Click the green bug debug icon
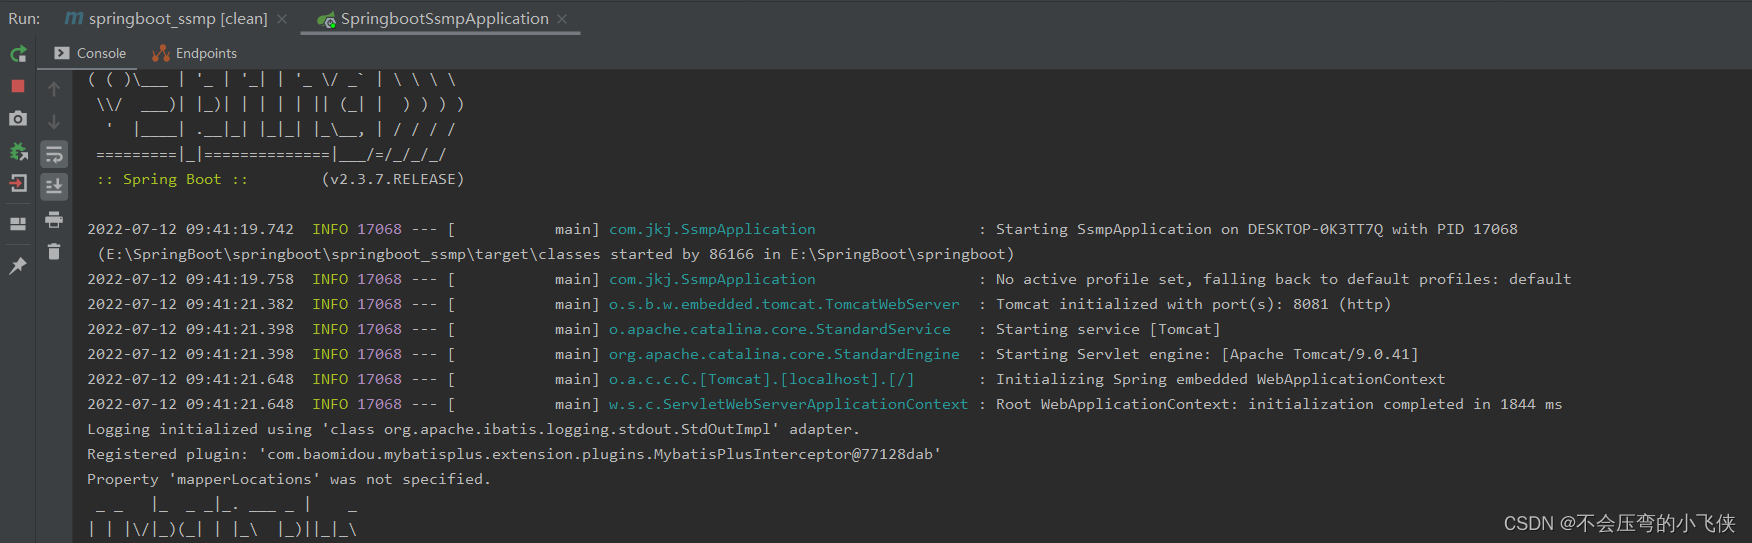This screenshot has width=1752, height=543. [18, 152]
